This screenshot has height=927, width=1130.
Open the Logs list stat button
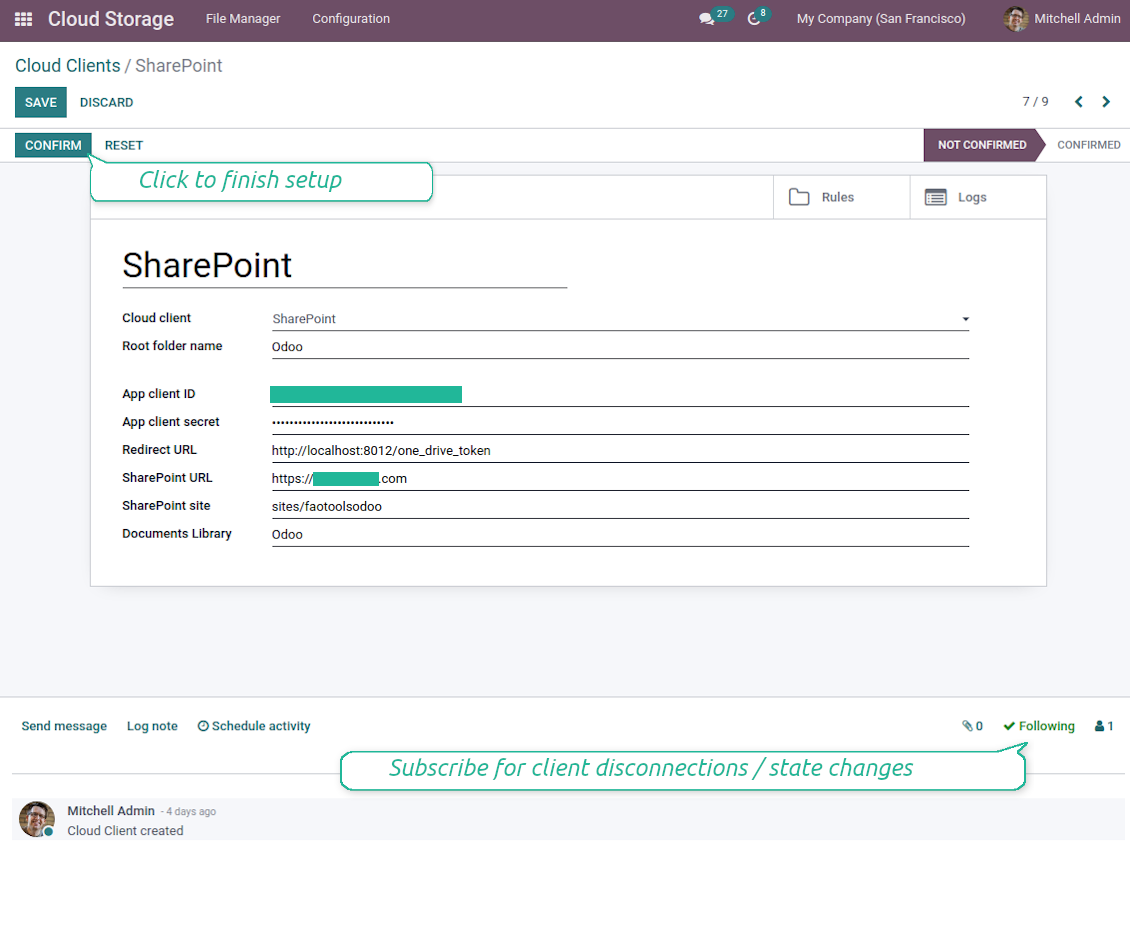pos(978,197)
